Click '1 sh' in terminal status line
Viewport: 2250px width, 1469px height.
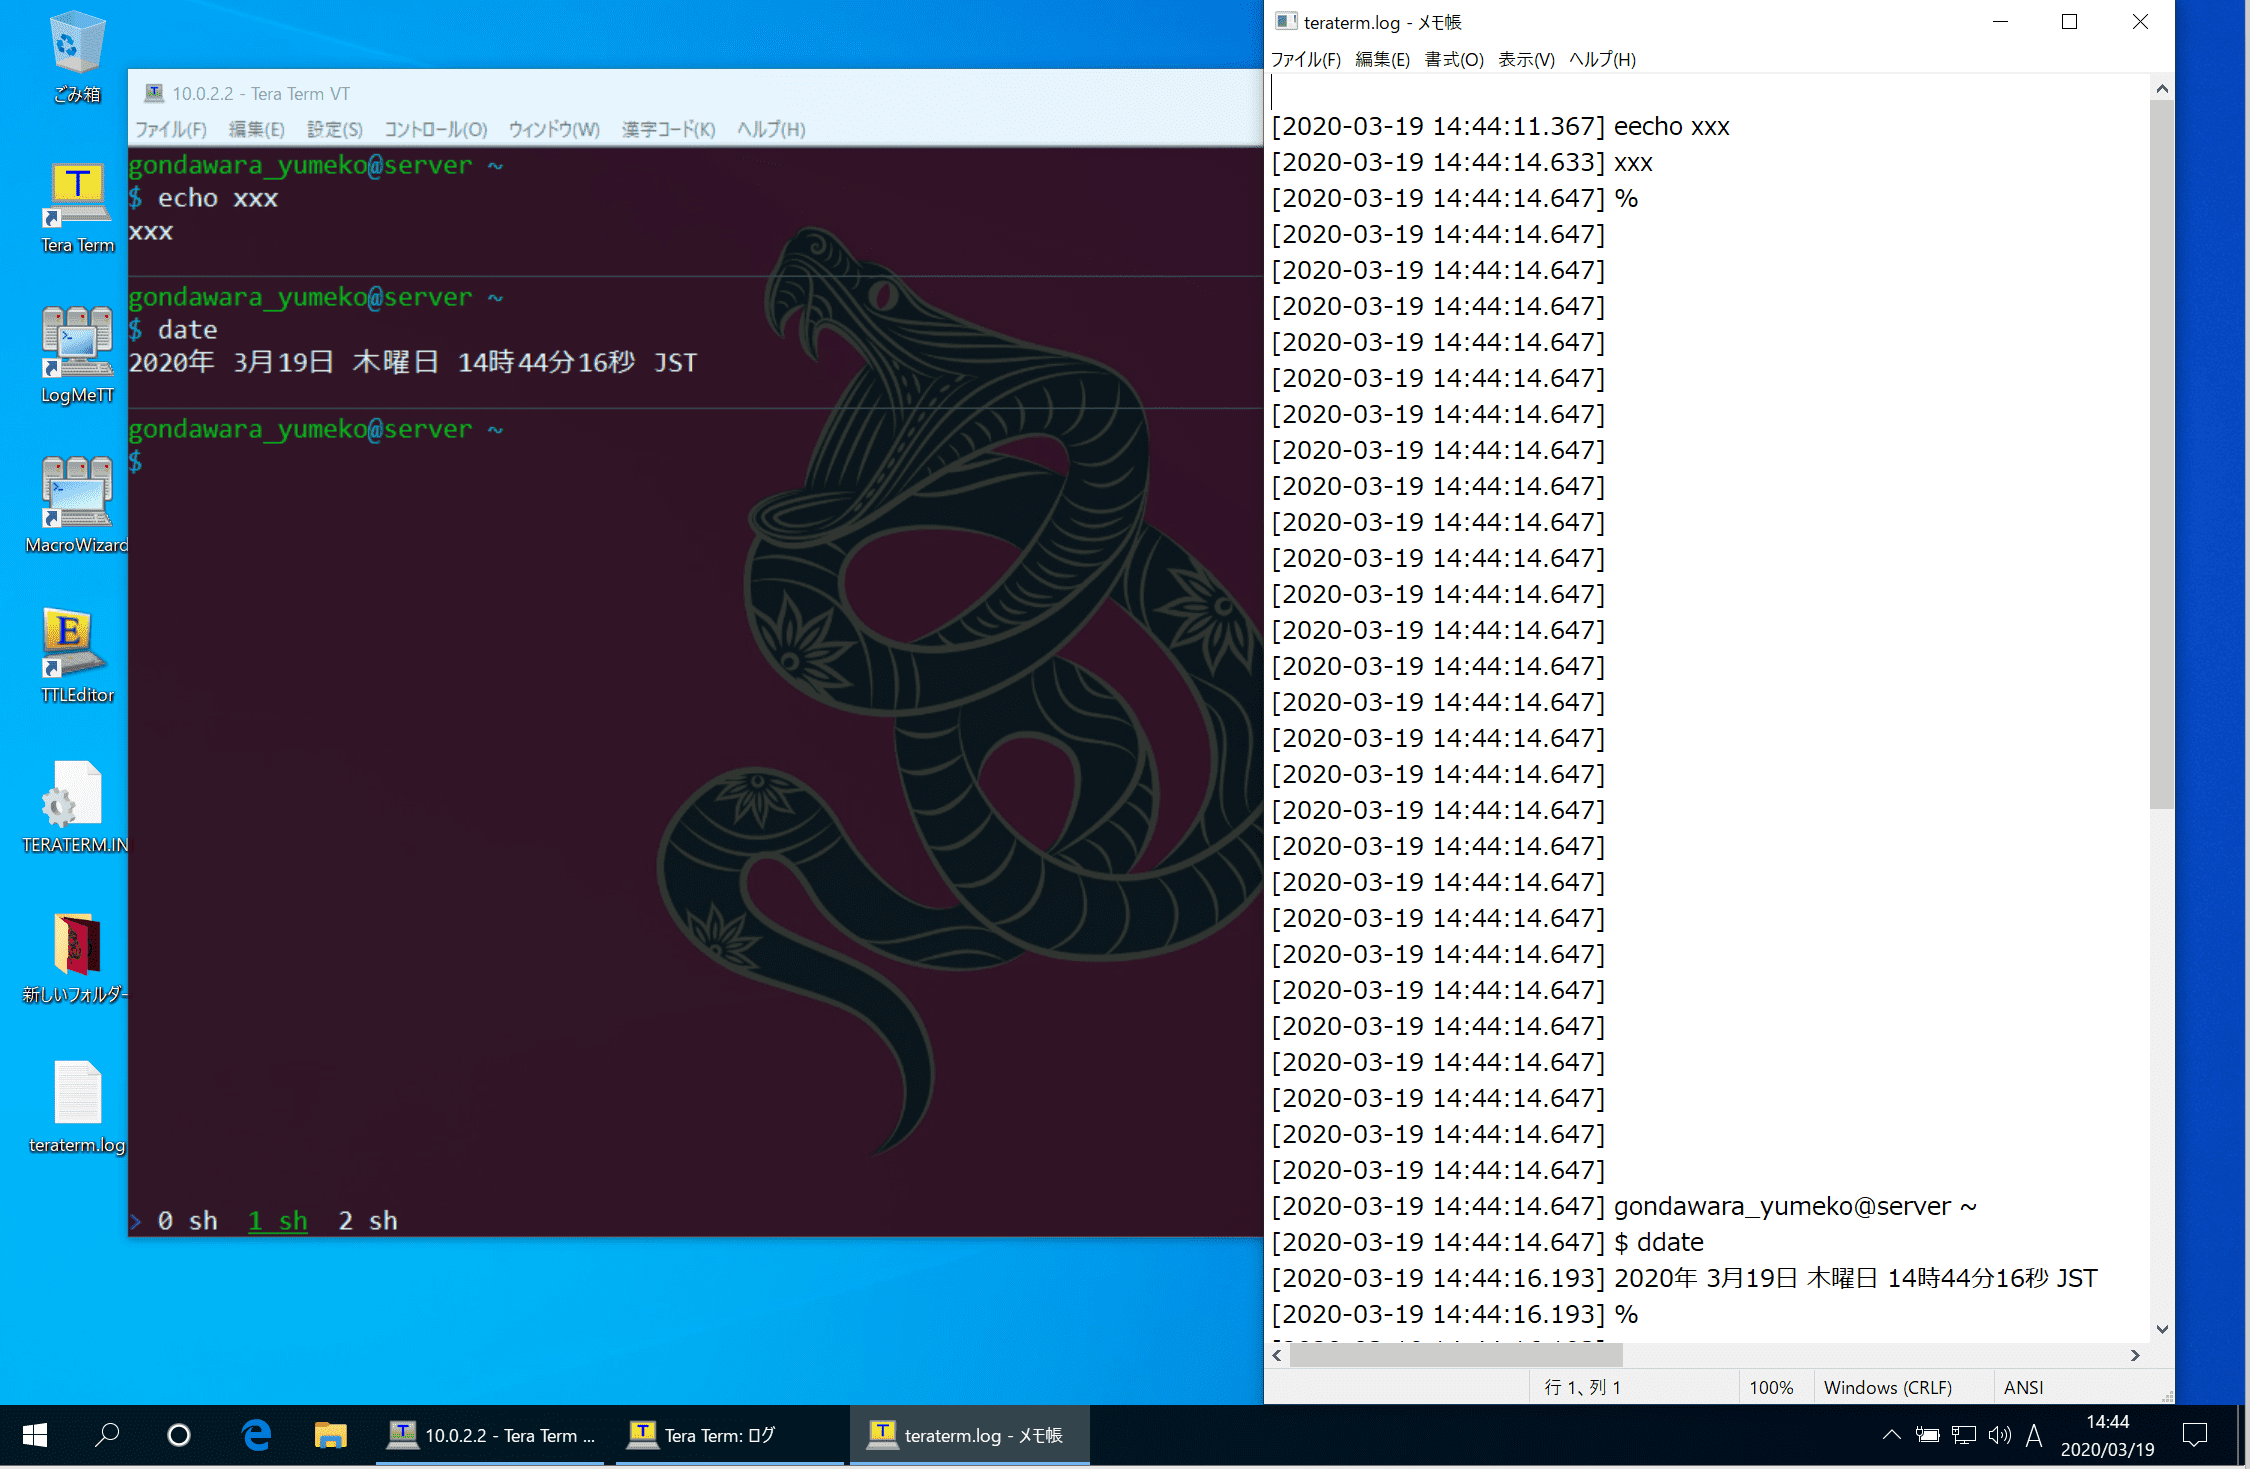(278, 1220)
